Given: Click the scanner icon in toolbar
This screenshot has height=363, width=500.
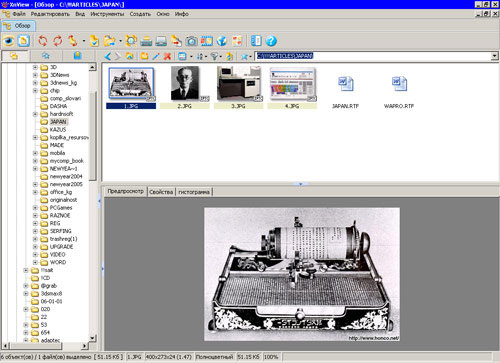Looking at the screenshot, I should pos(161,41).
